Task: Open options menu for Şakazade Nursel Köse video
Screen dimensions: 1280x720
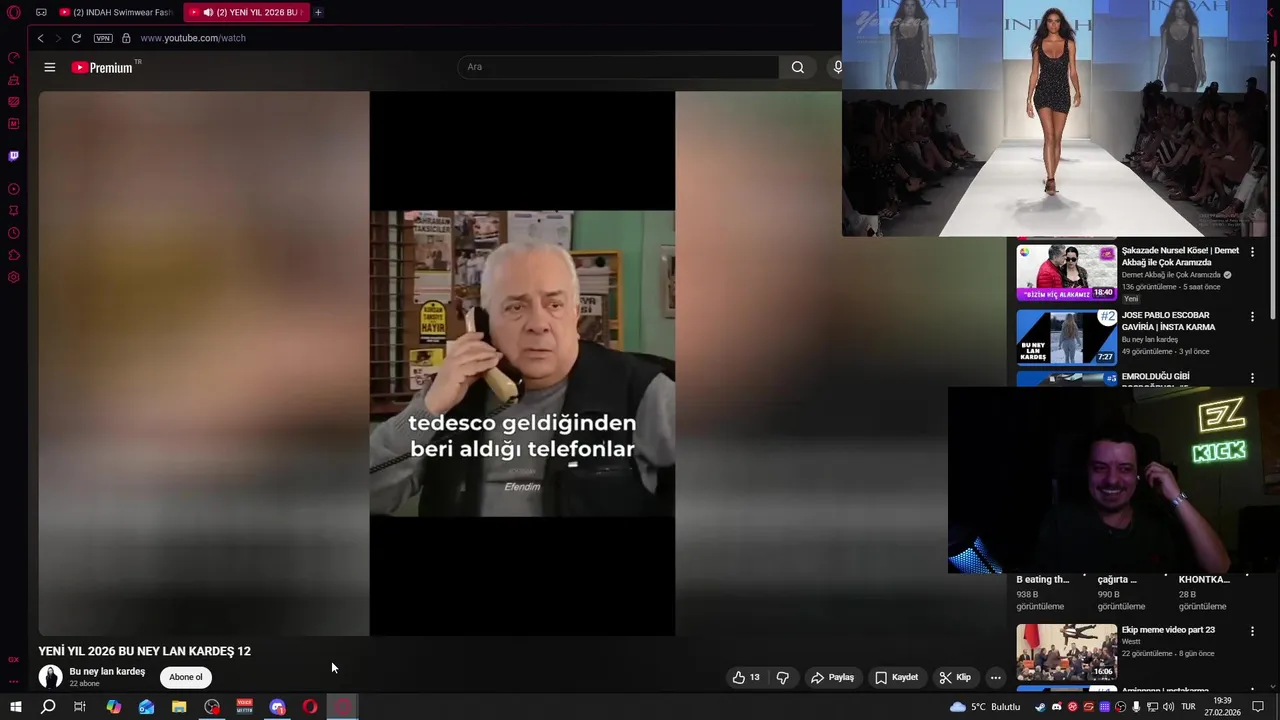Action: [x=1252, y=252]
